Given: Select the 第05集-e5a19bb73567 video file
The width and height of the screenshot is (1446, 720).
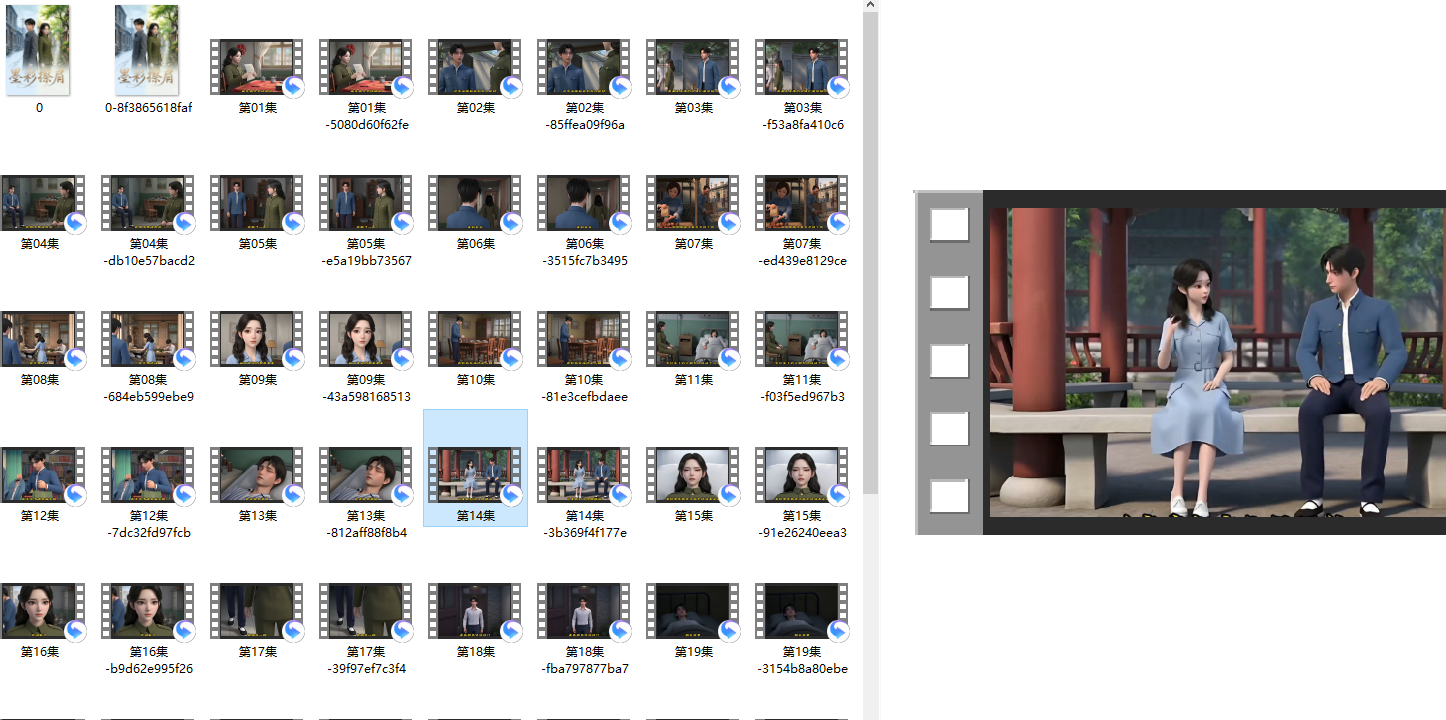Looking at the screenshot, I should click(x=366, y=202).
